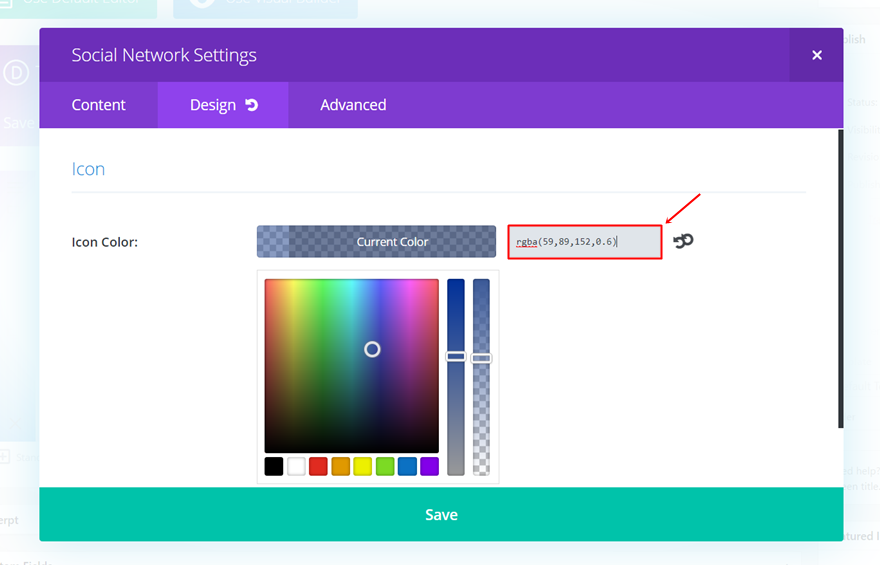Click the color picker circle in gradient
The image size is (880, 565).
(x=372, y=349)
